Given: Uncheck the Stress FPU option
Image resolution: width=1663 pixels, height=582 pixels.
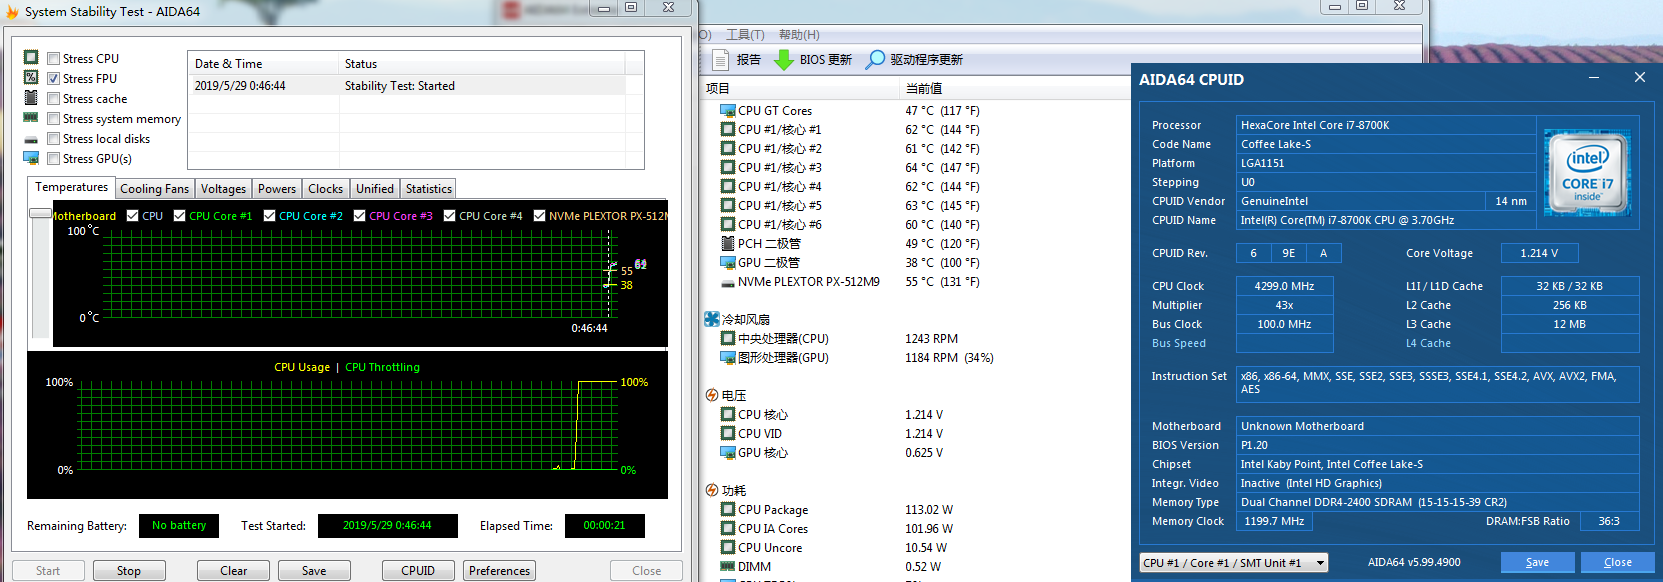Looking at the screenshot, I should [x=53, y=79].
